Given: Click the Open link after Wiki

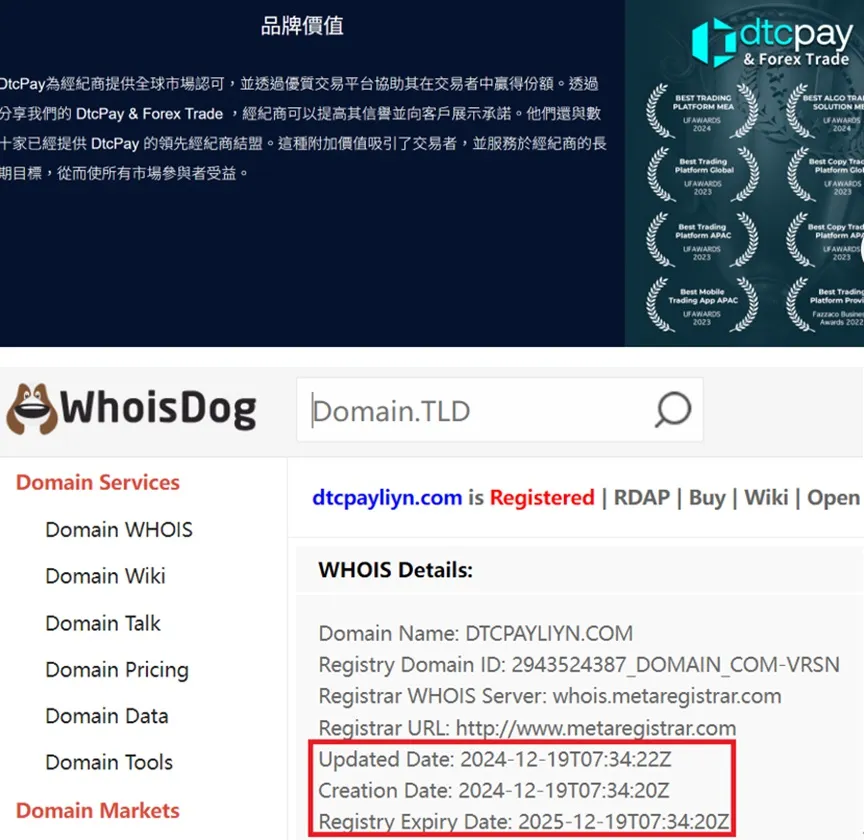Looking at the screenshot, I should tap(834, 498).
